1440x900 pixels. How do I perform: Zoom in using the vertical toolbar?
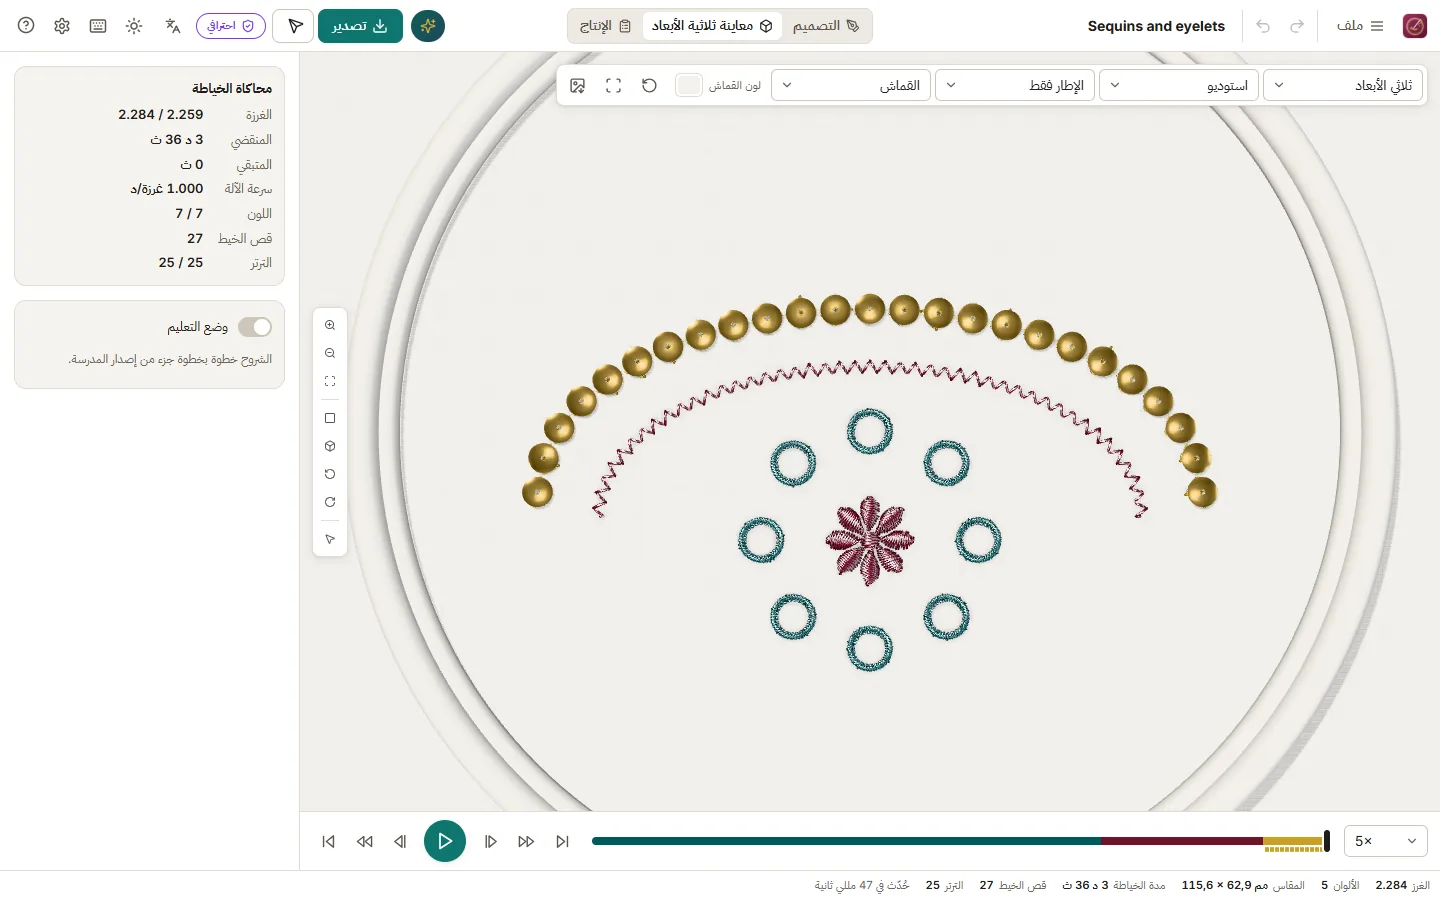point(330,325)
